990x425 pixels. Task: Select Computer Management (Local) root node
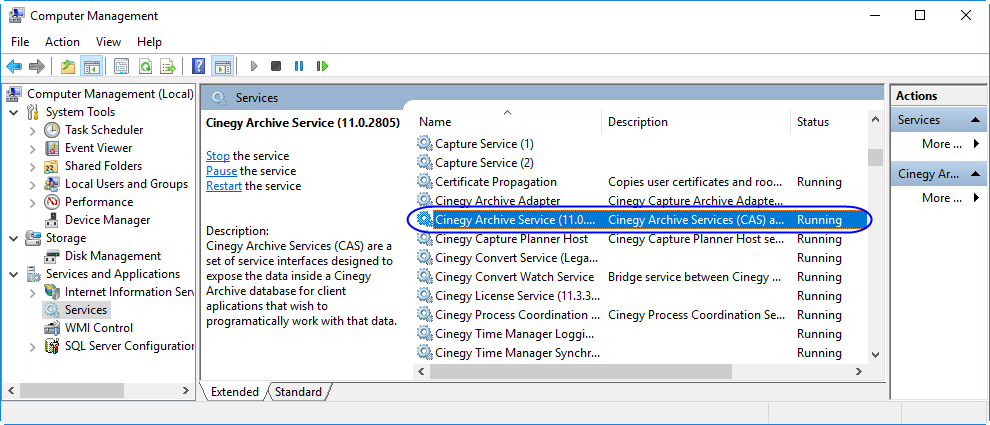(x=110, y=93)
